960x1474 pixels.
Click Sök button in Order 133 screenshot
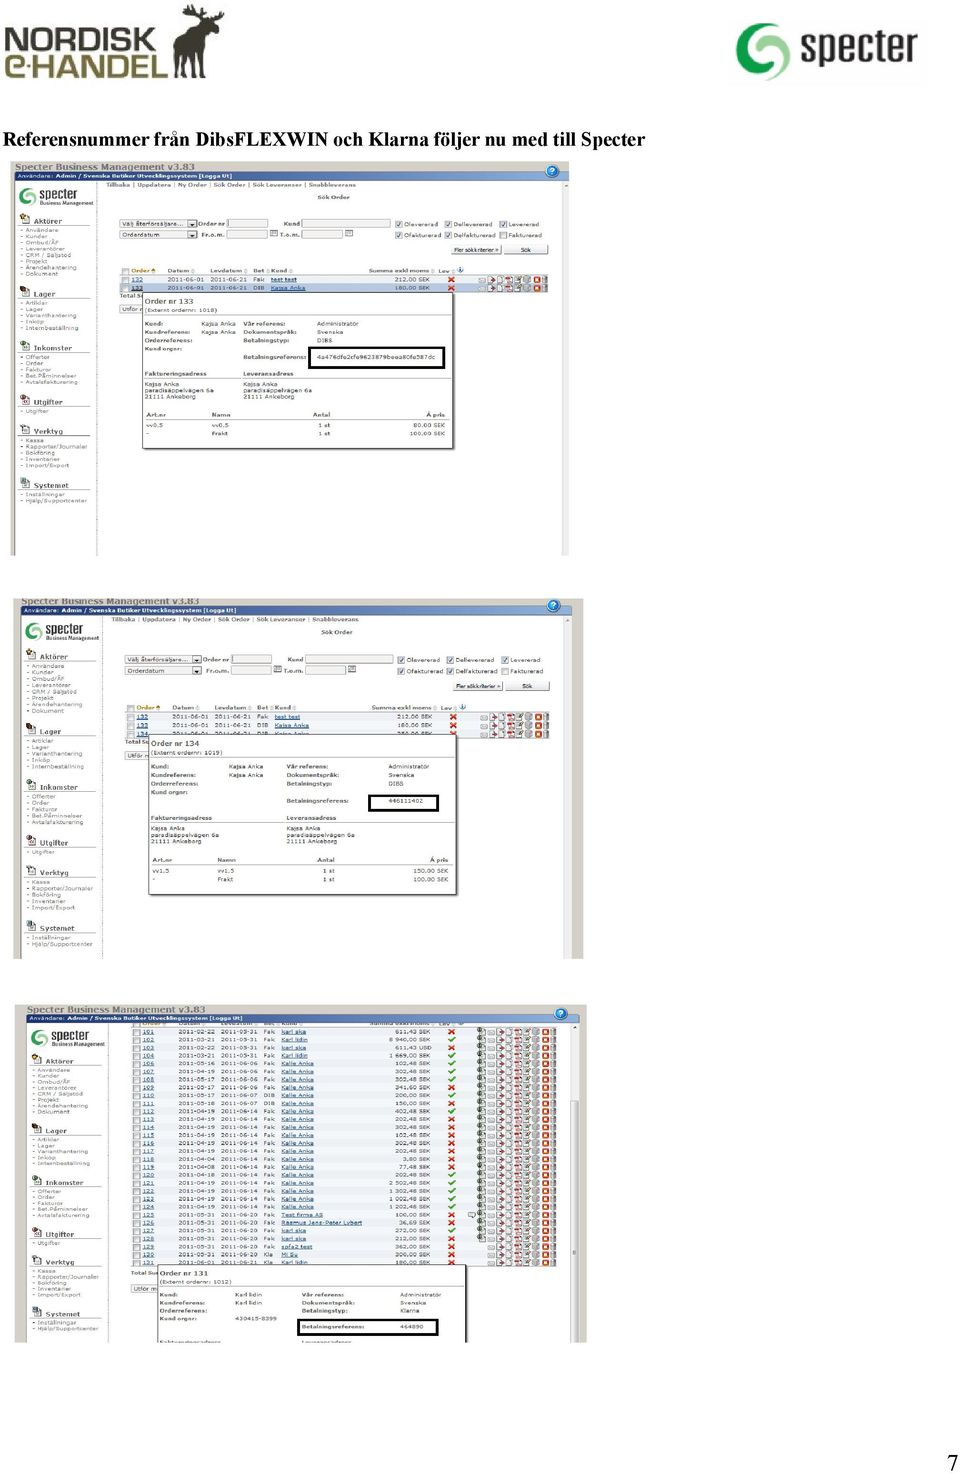pos(526,250)
